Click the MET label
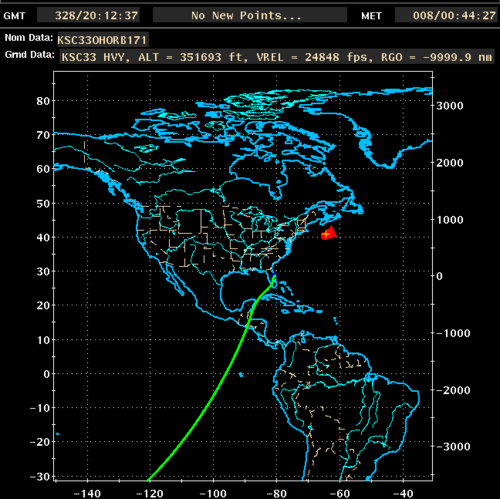 [371, 16]
